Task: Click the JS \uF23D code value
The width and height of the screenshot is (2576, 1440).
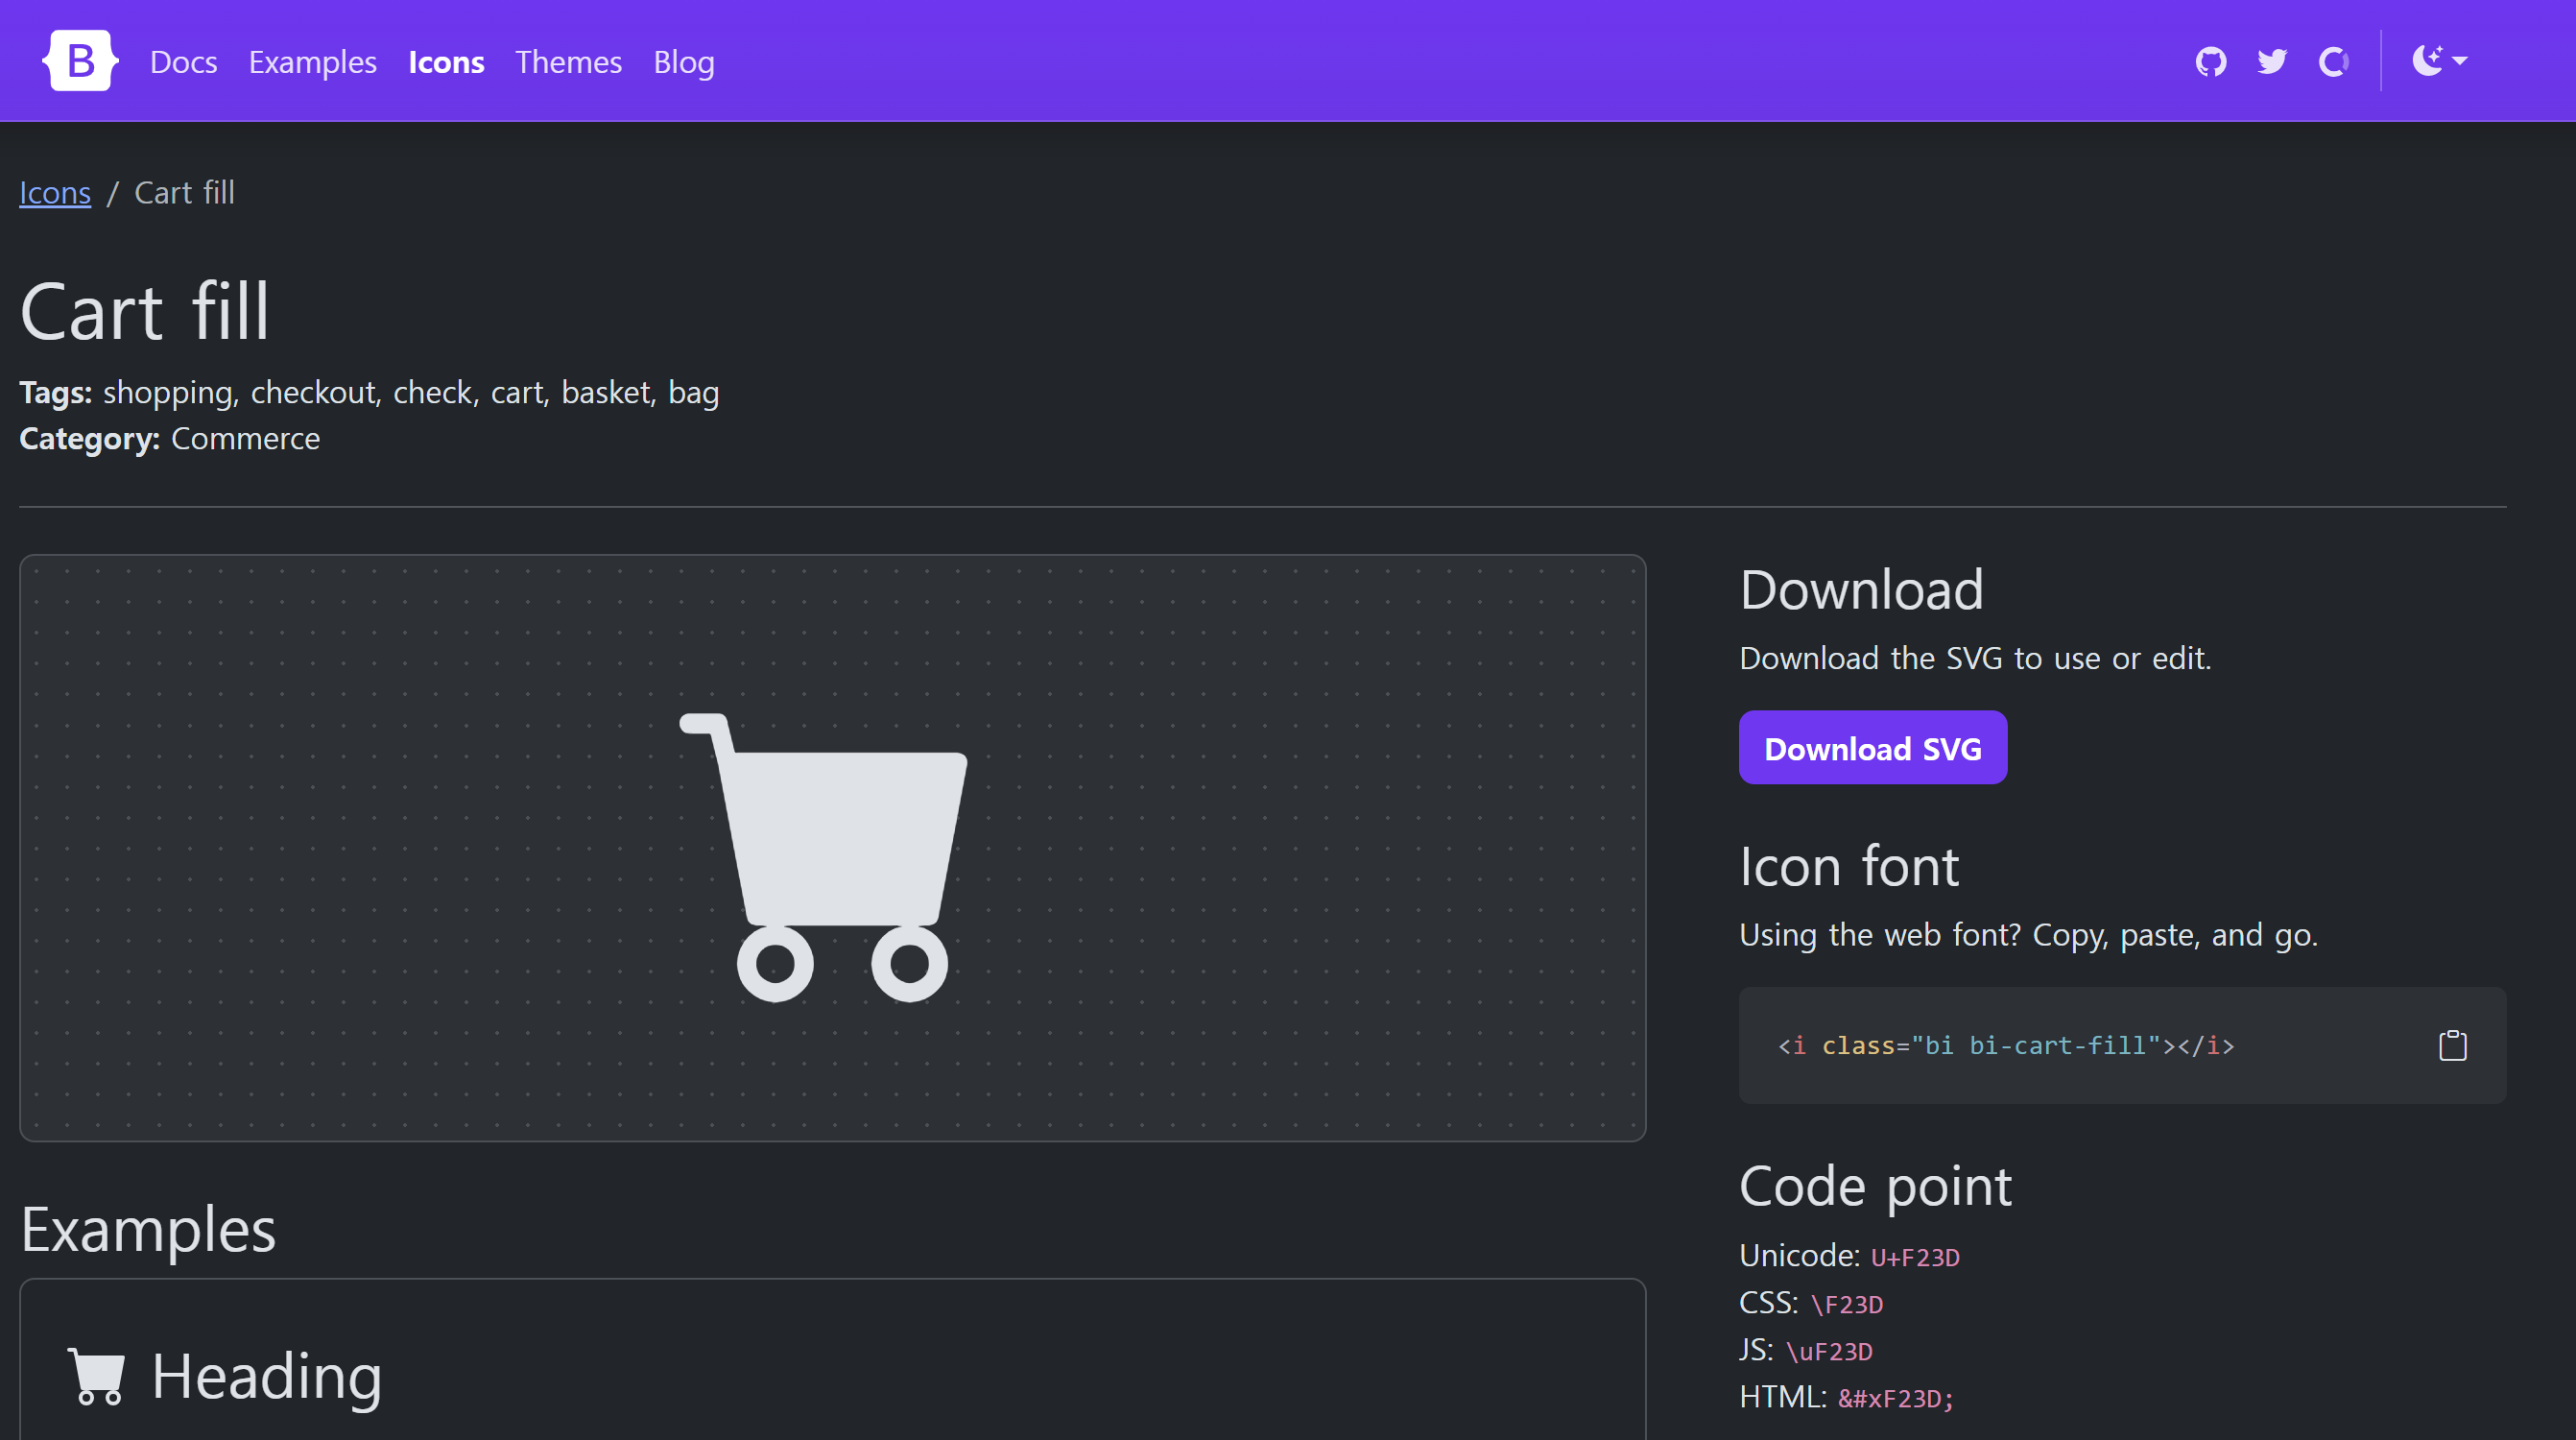Action: [1828, 1351]
